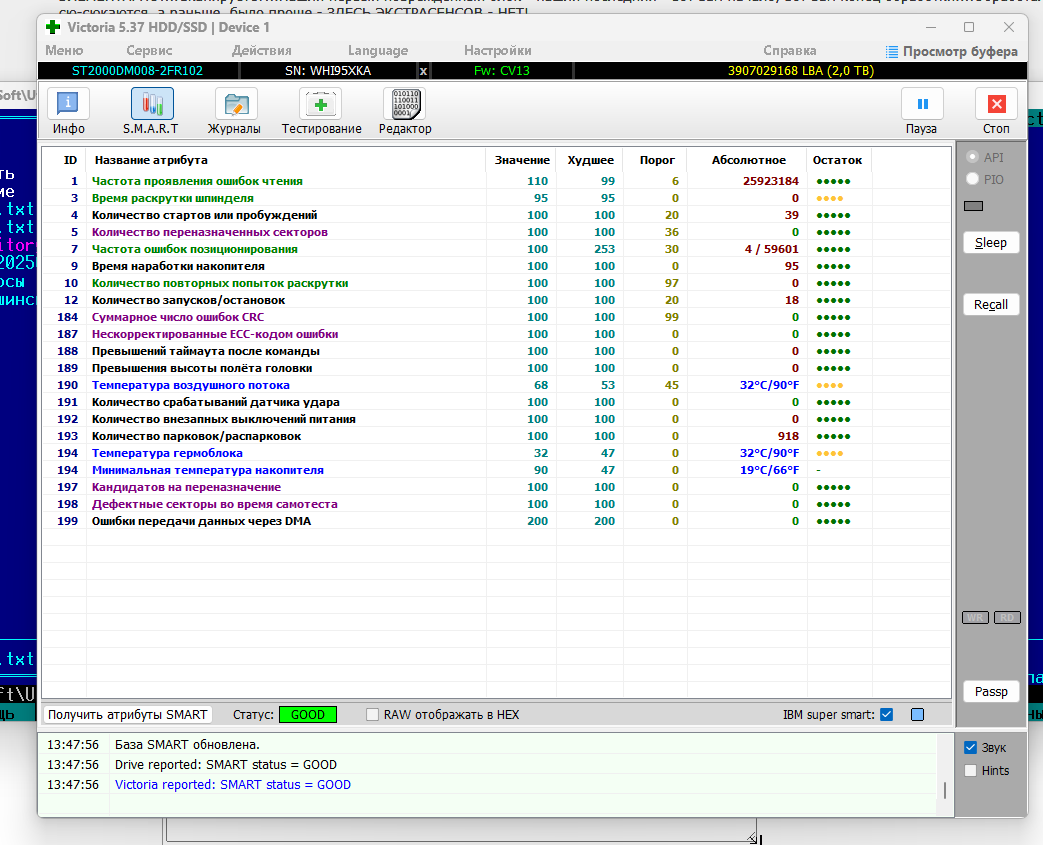The height and width of the screenshot is (845, 1043).
Task: Switch to Тестирование surface test view
Action: [x=321, y=104]
